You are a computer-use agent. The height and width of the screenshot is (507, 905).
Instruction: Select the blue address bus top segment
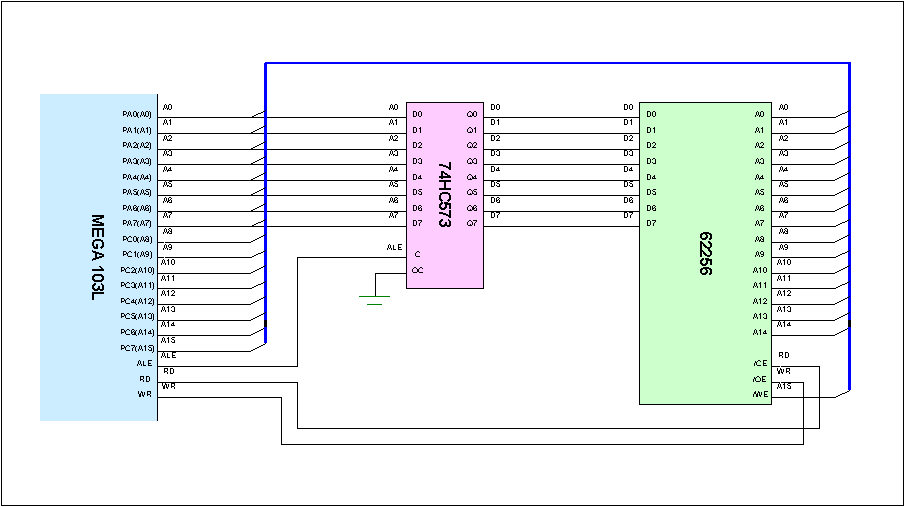click(x=557, y=63)
